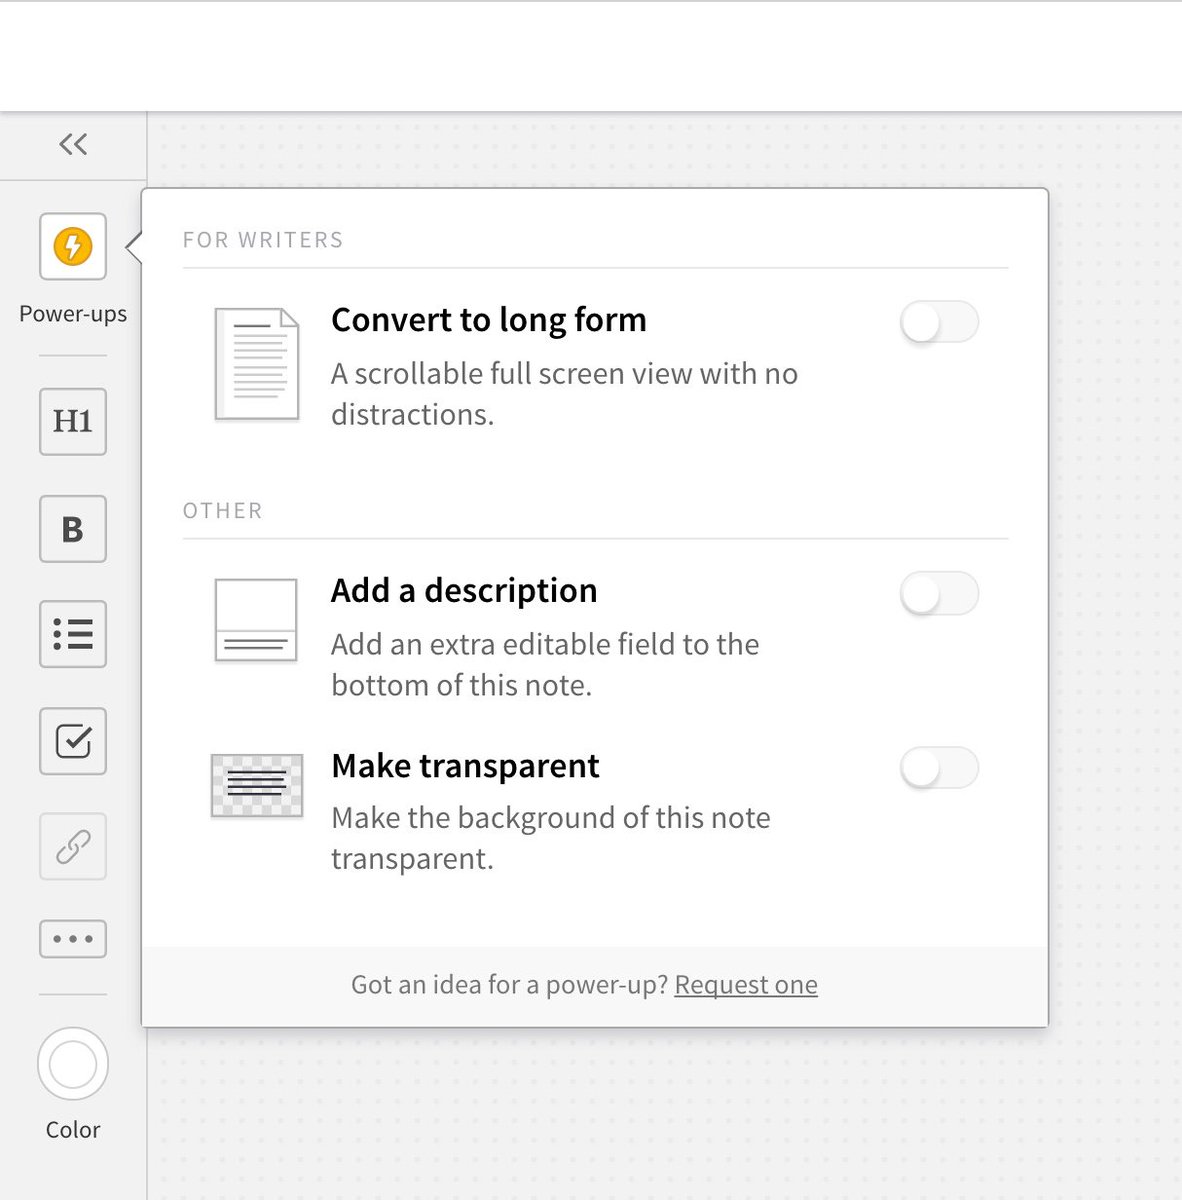Screen dimensions: 1182x1200
Task: Click the Color label text
Action: point(73,1130)
